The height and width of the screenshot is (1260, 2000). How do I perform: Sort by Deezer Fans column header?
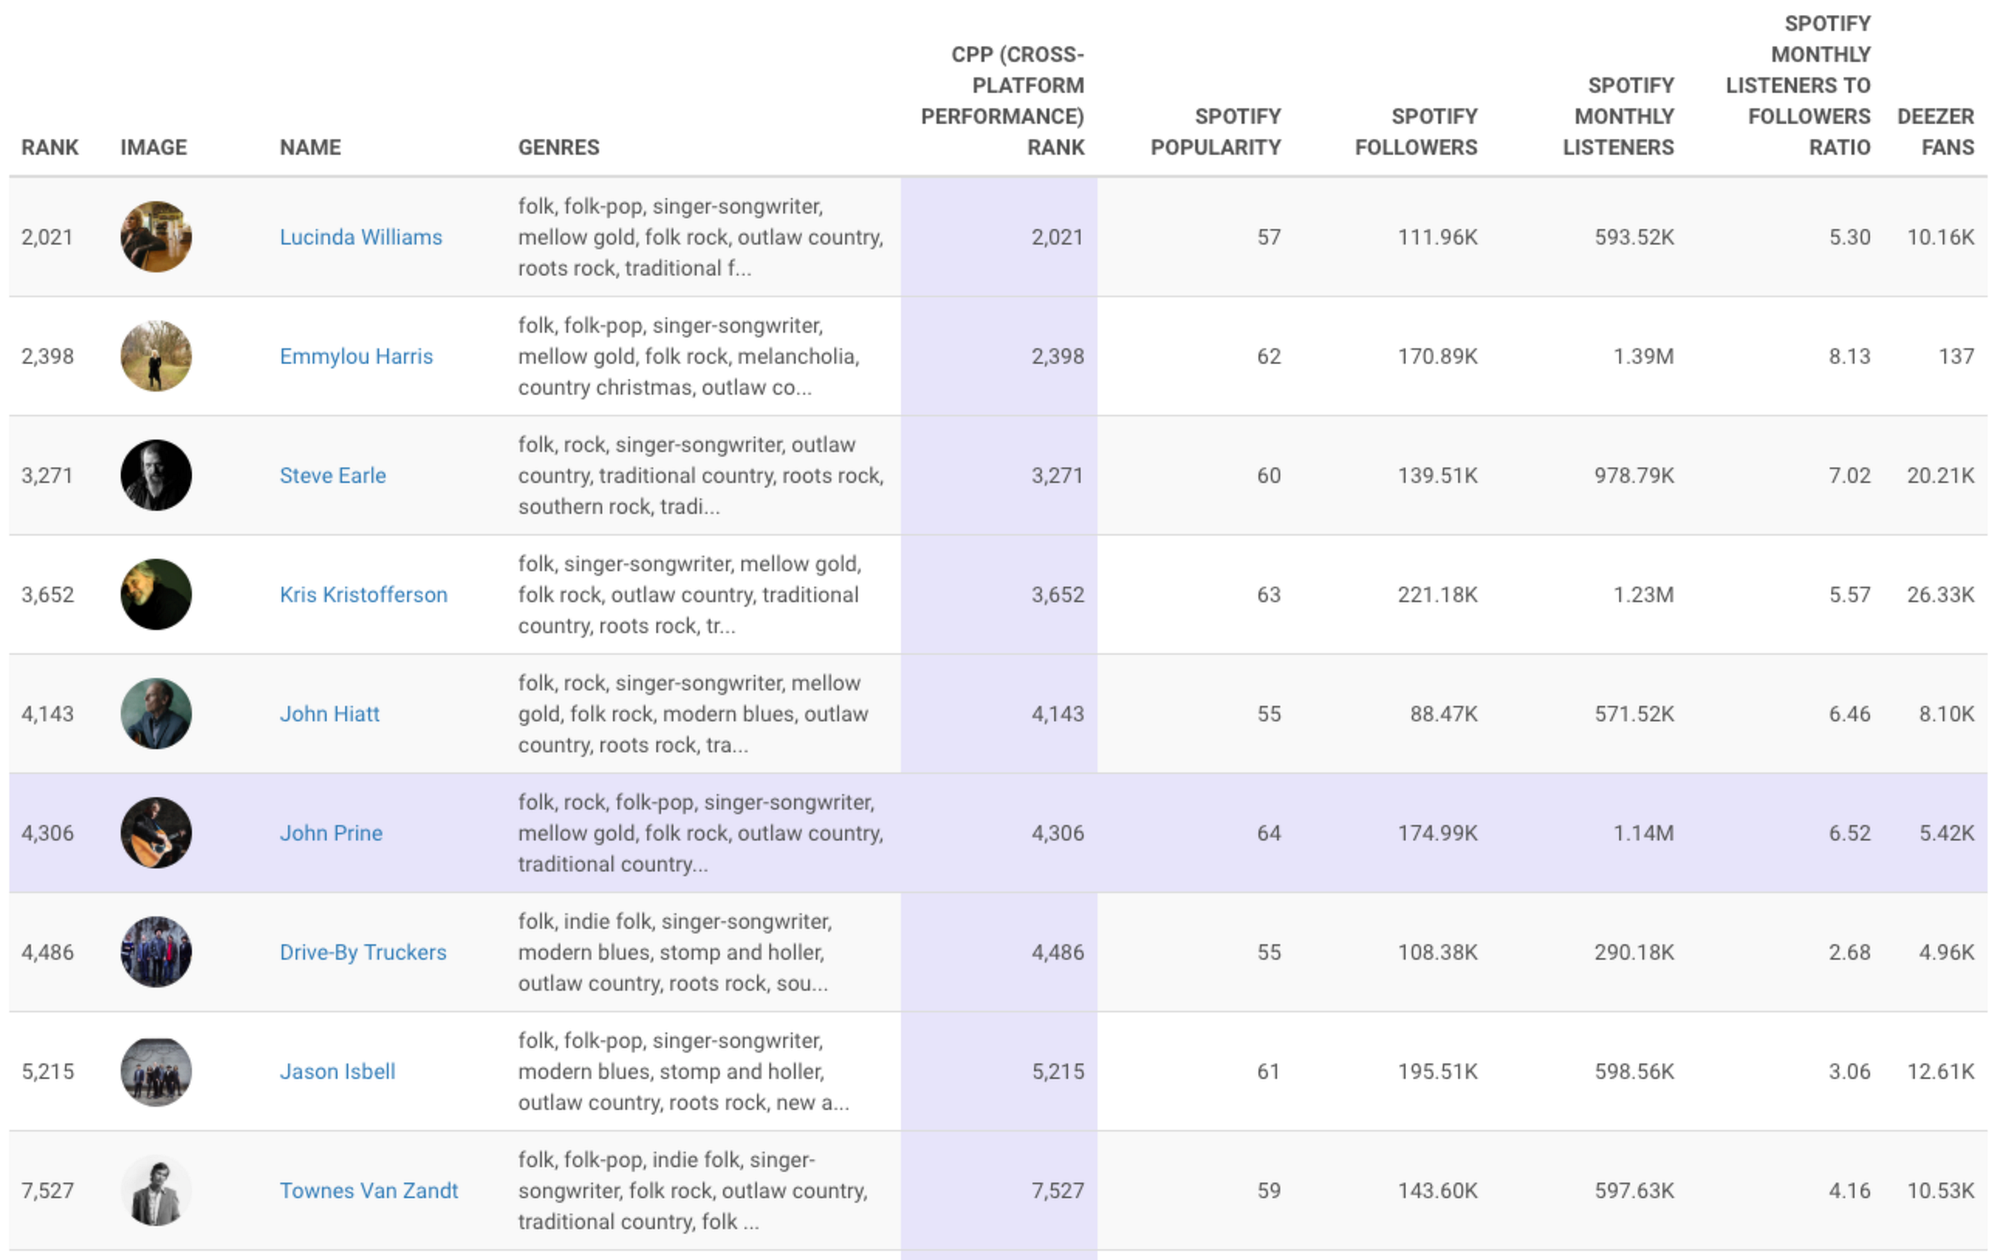1935,132
